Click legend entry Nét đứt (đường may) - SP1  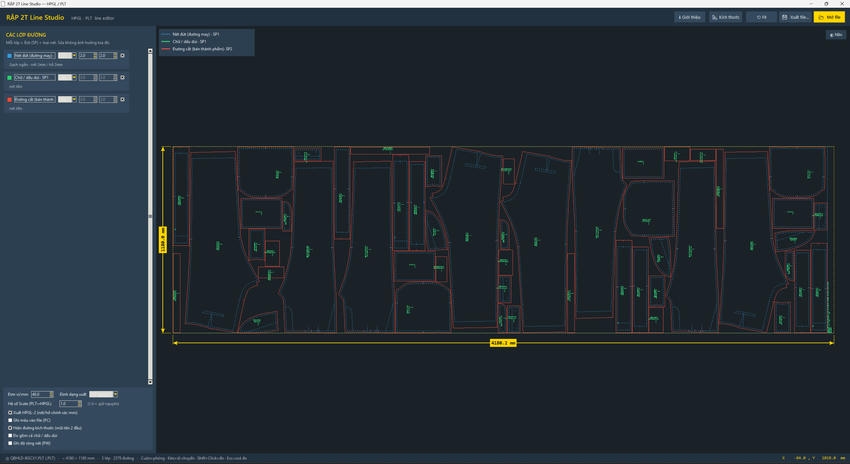pos(196,34)
